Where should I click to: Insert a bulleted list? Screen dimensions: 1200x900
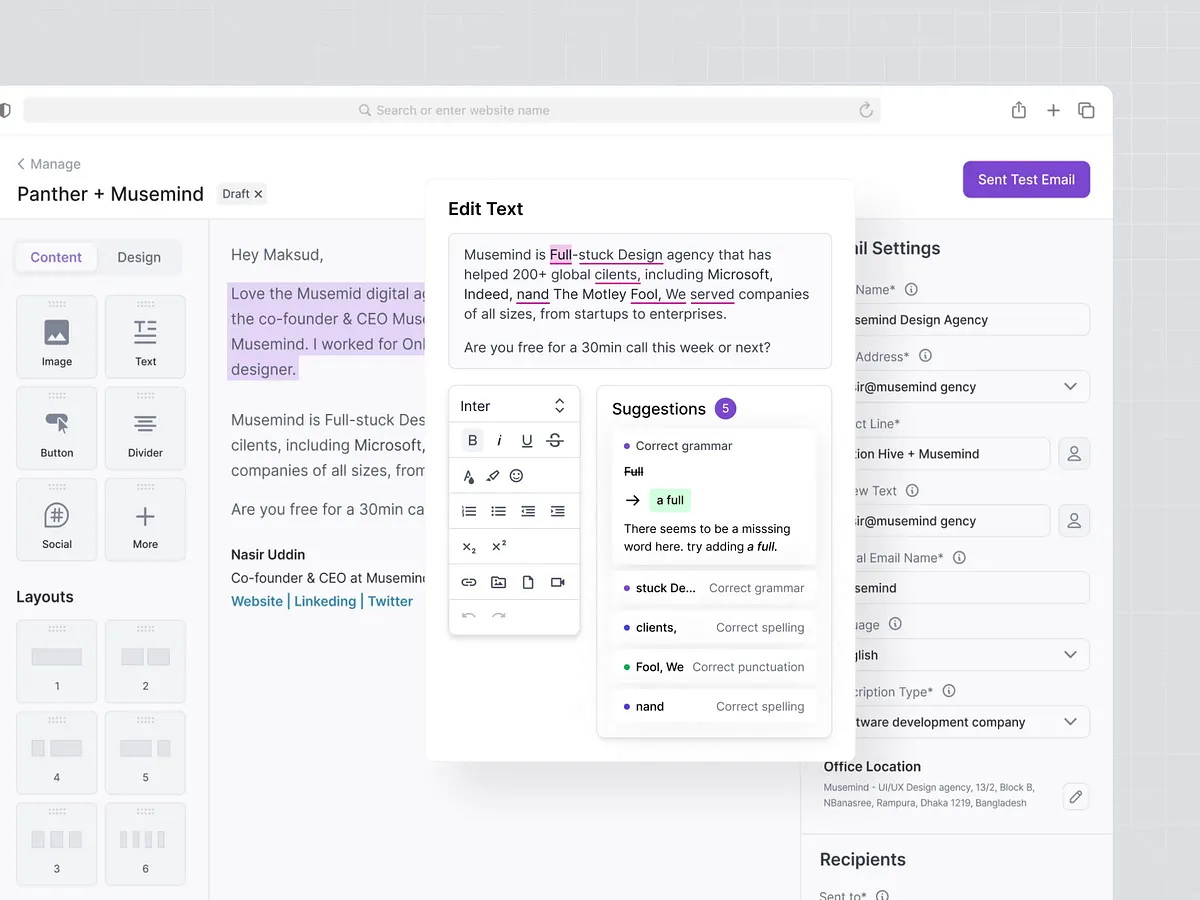pos(499,511)
